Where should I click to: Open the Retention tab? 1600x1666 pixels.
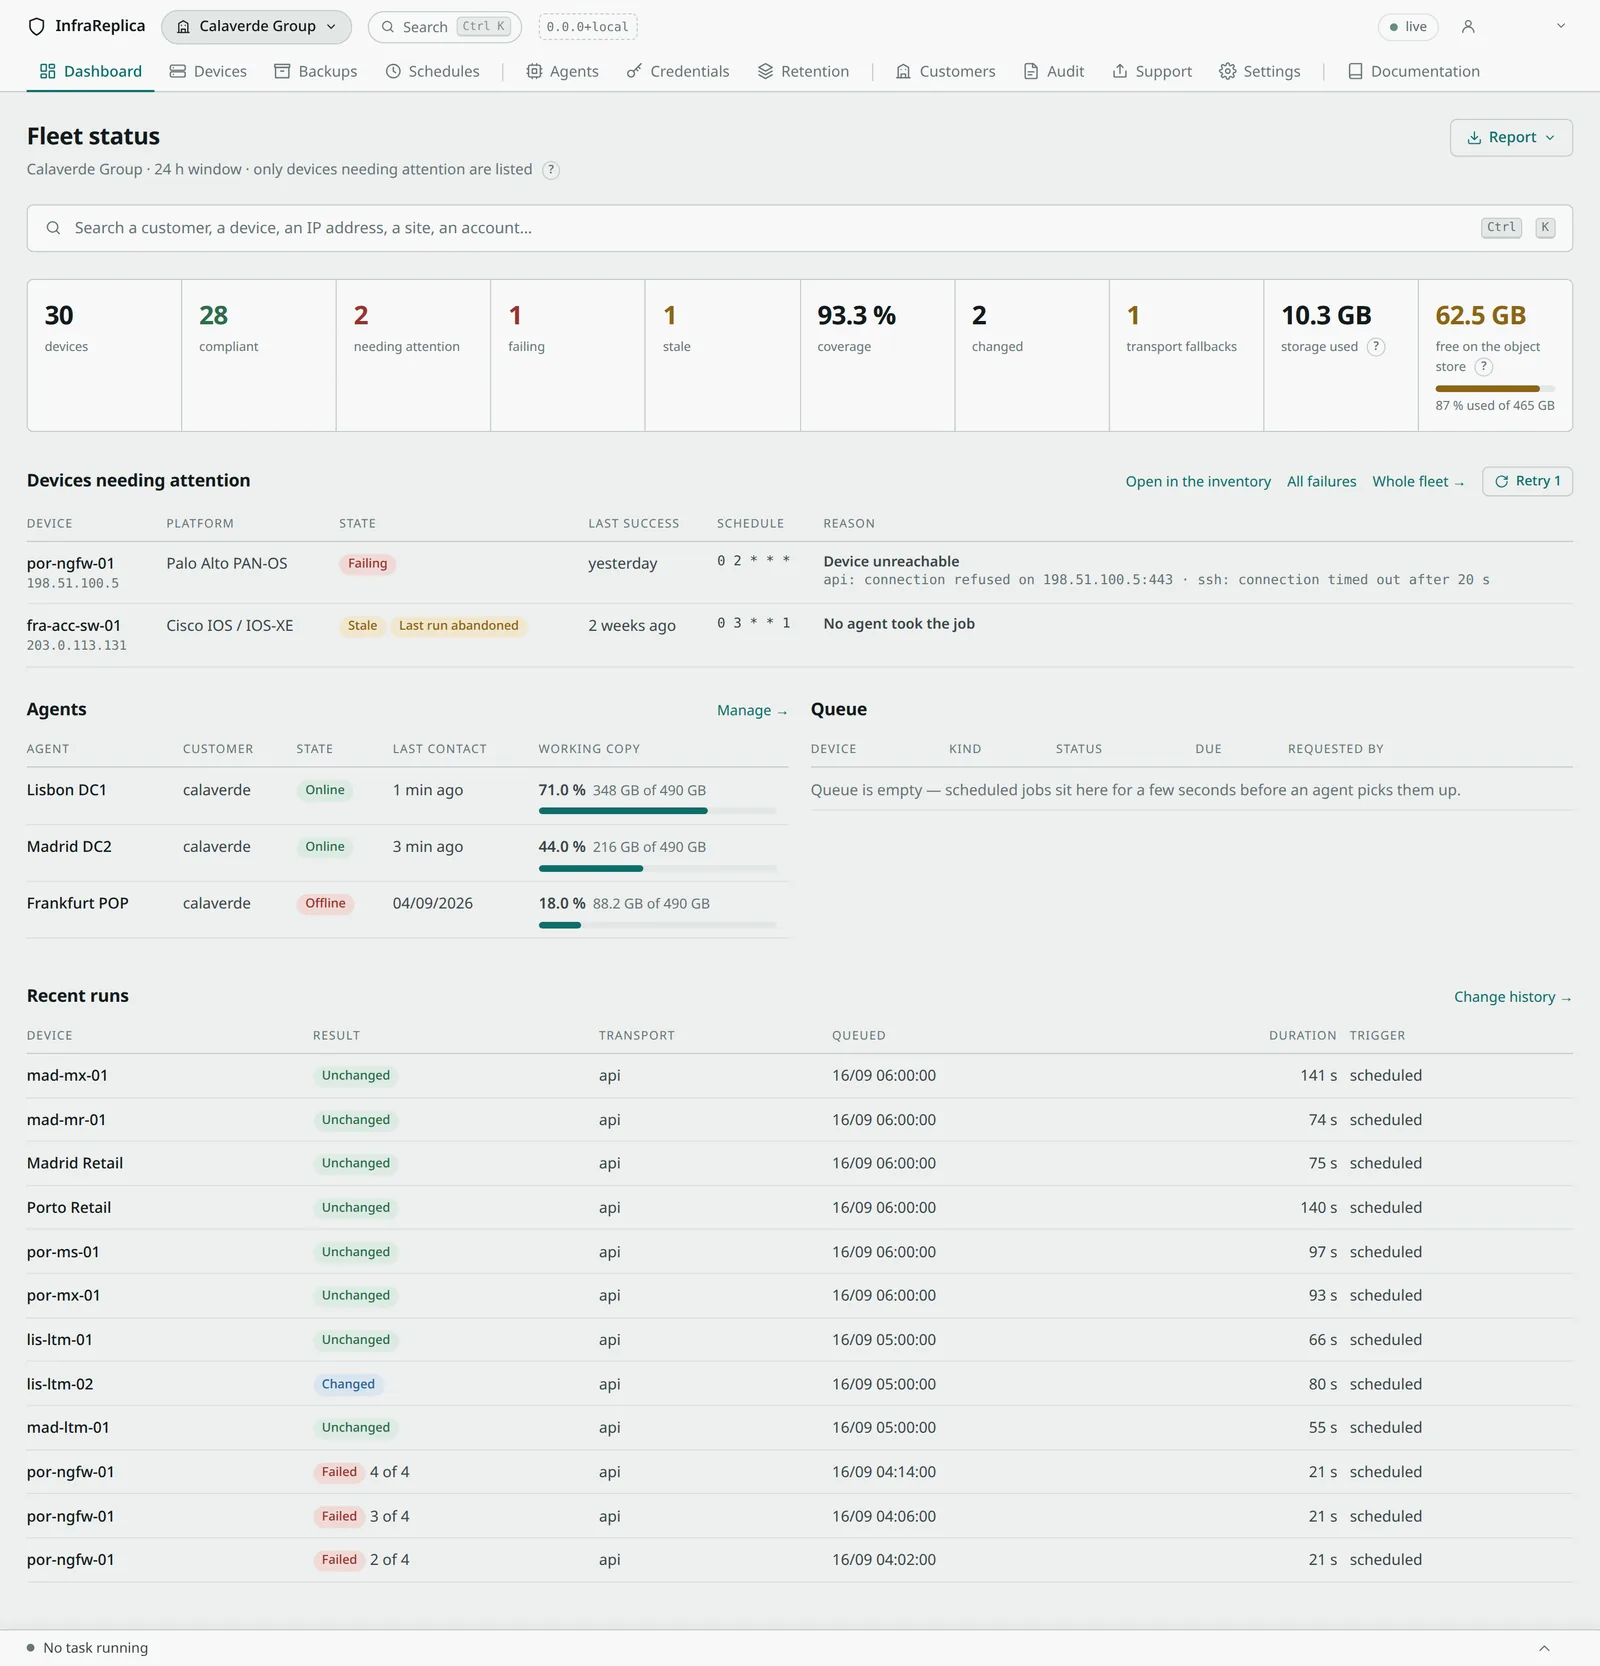click(804, 71)
